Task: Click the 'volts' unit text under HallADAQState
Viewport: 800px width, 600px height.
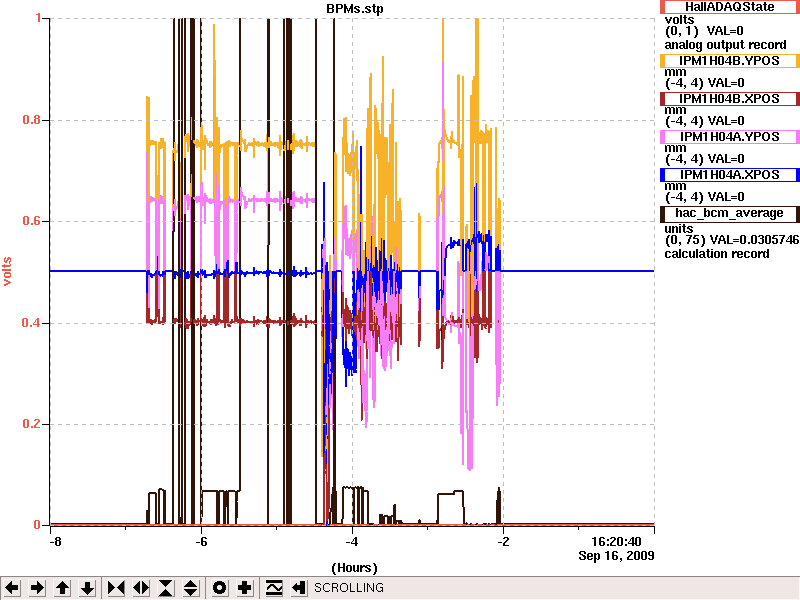Action: pos(680,20)
